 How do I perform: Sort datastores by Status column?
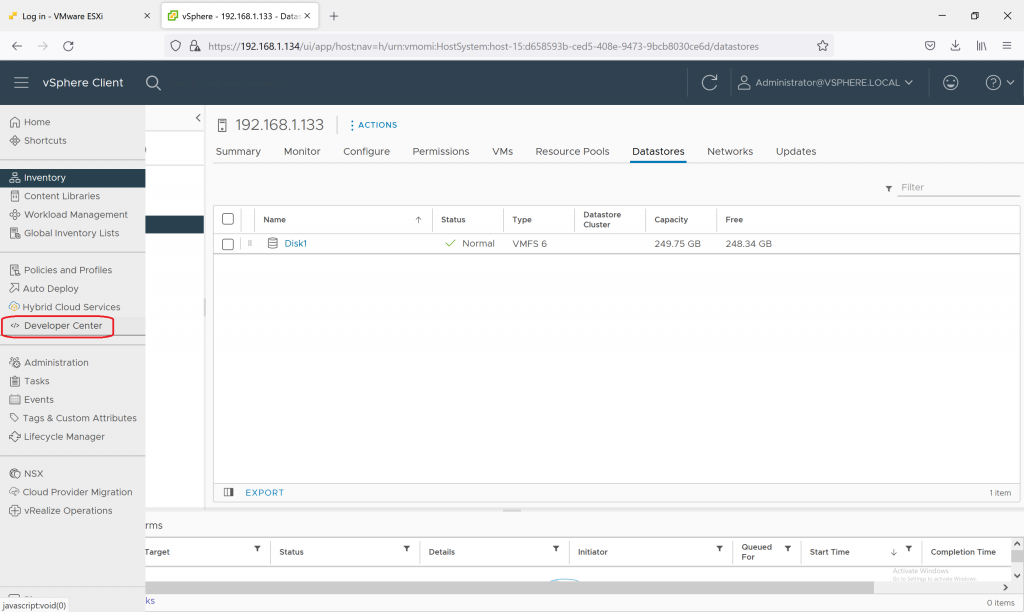coord(453,220)
